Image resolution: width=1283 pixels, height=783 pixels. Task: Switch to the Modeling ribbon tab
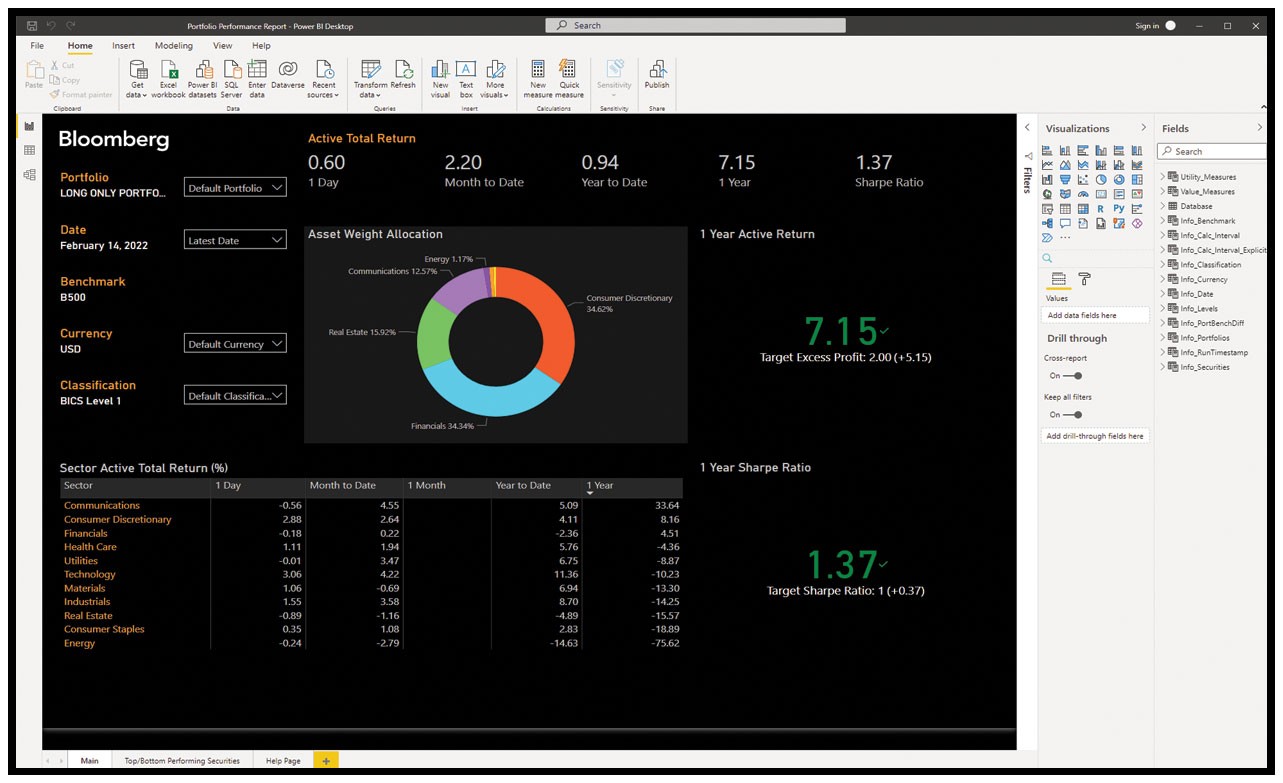pyautogui.click(x=173, y=45)
